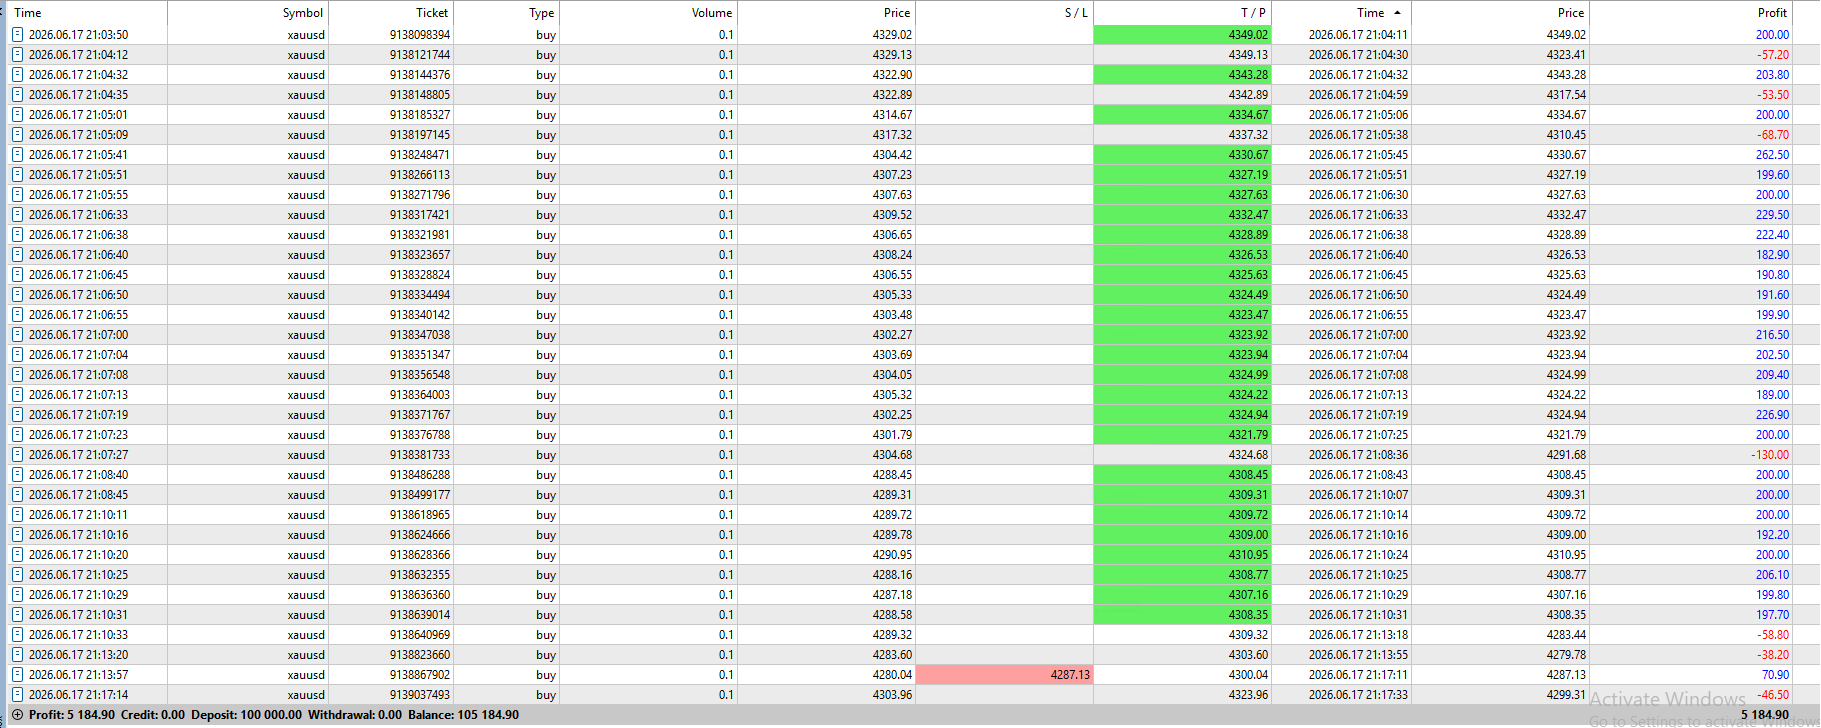1821x728 pixels.
Task: Click the order icon at the 21:10:25 row
Action: click(x=17, y=575)
